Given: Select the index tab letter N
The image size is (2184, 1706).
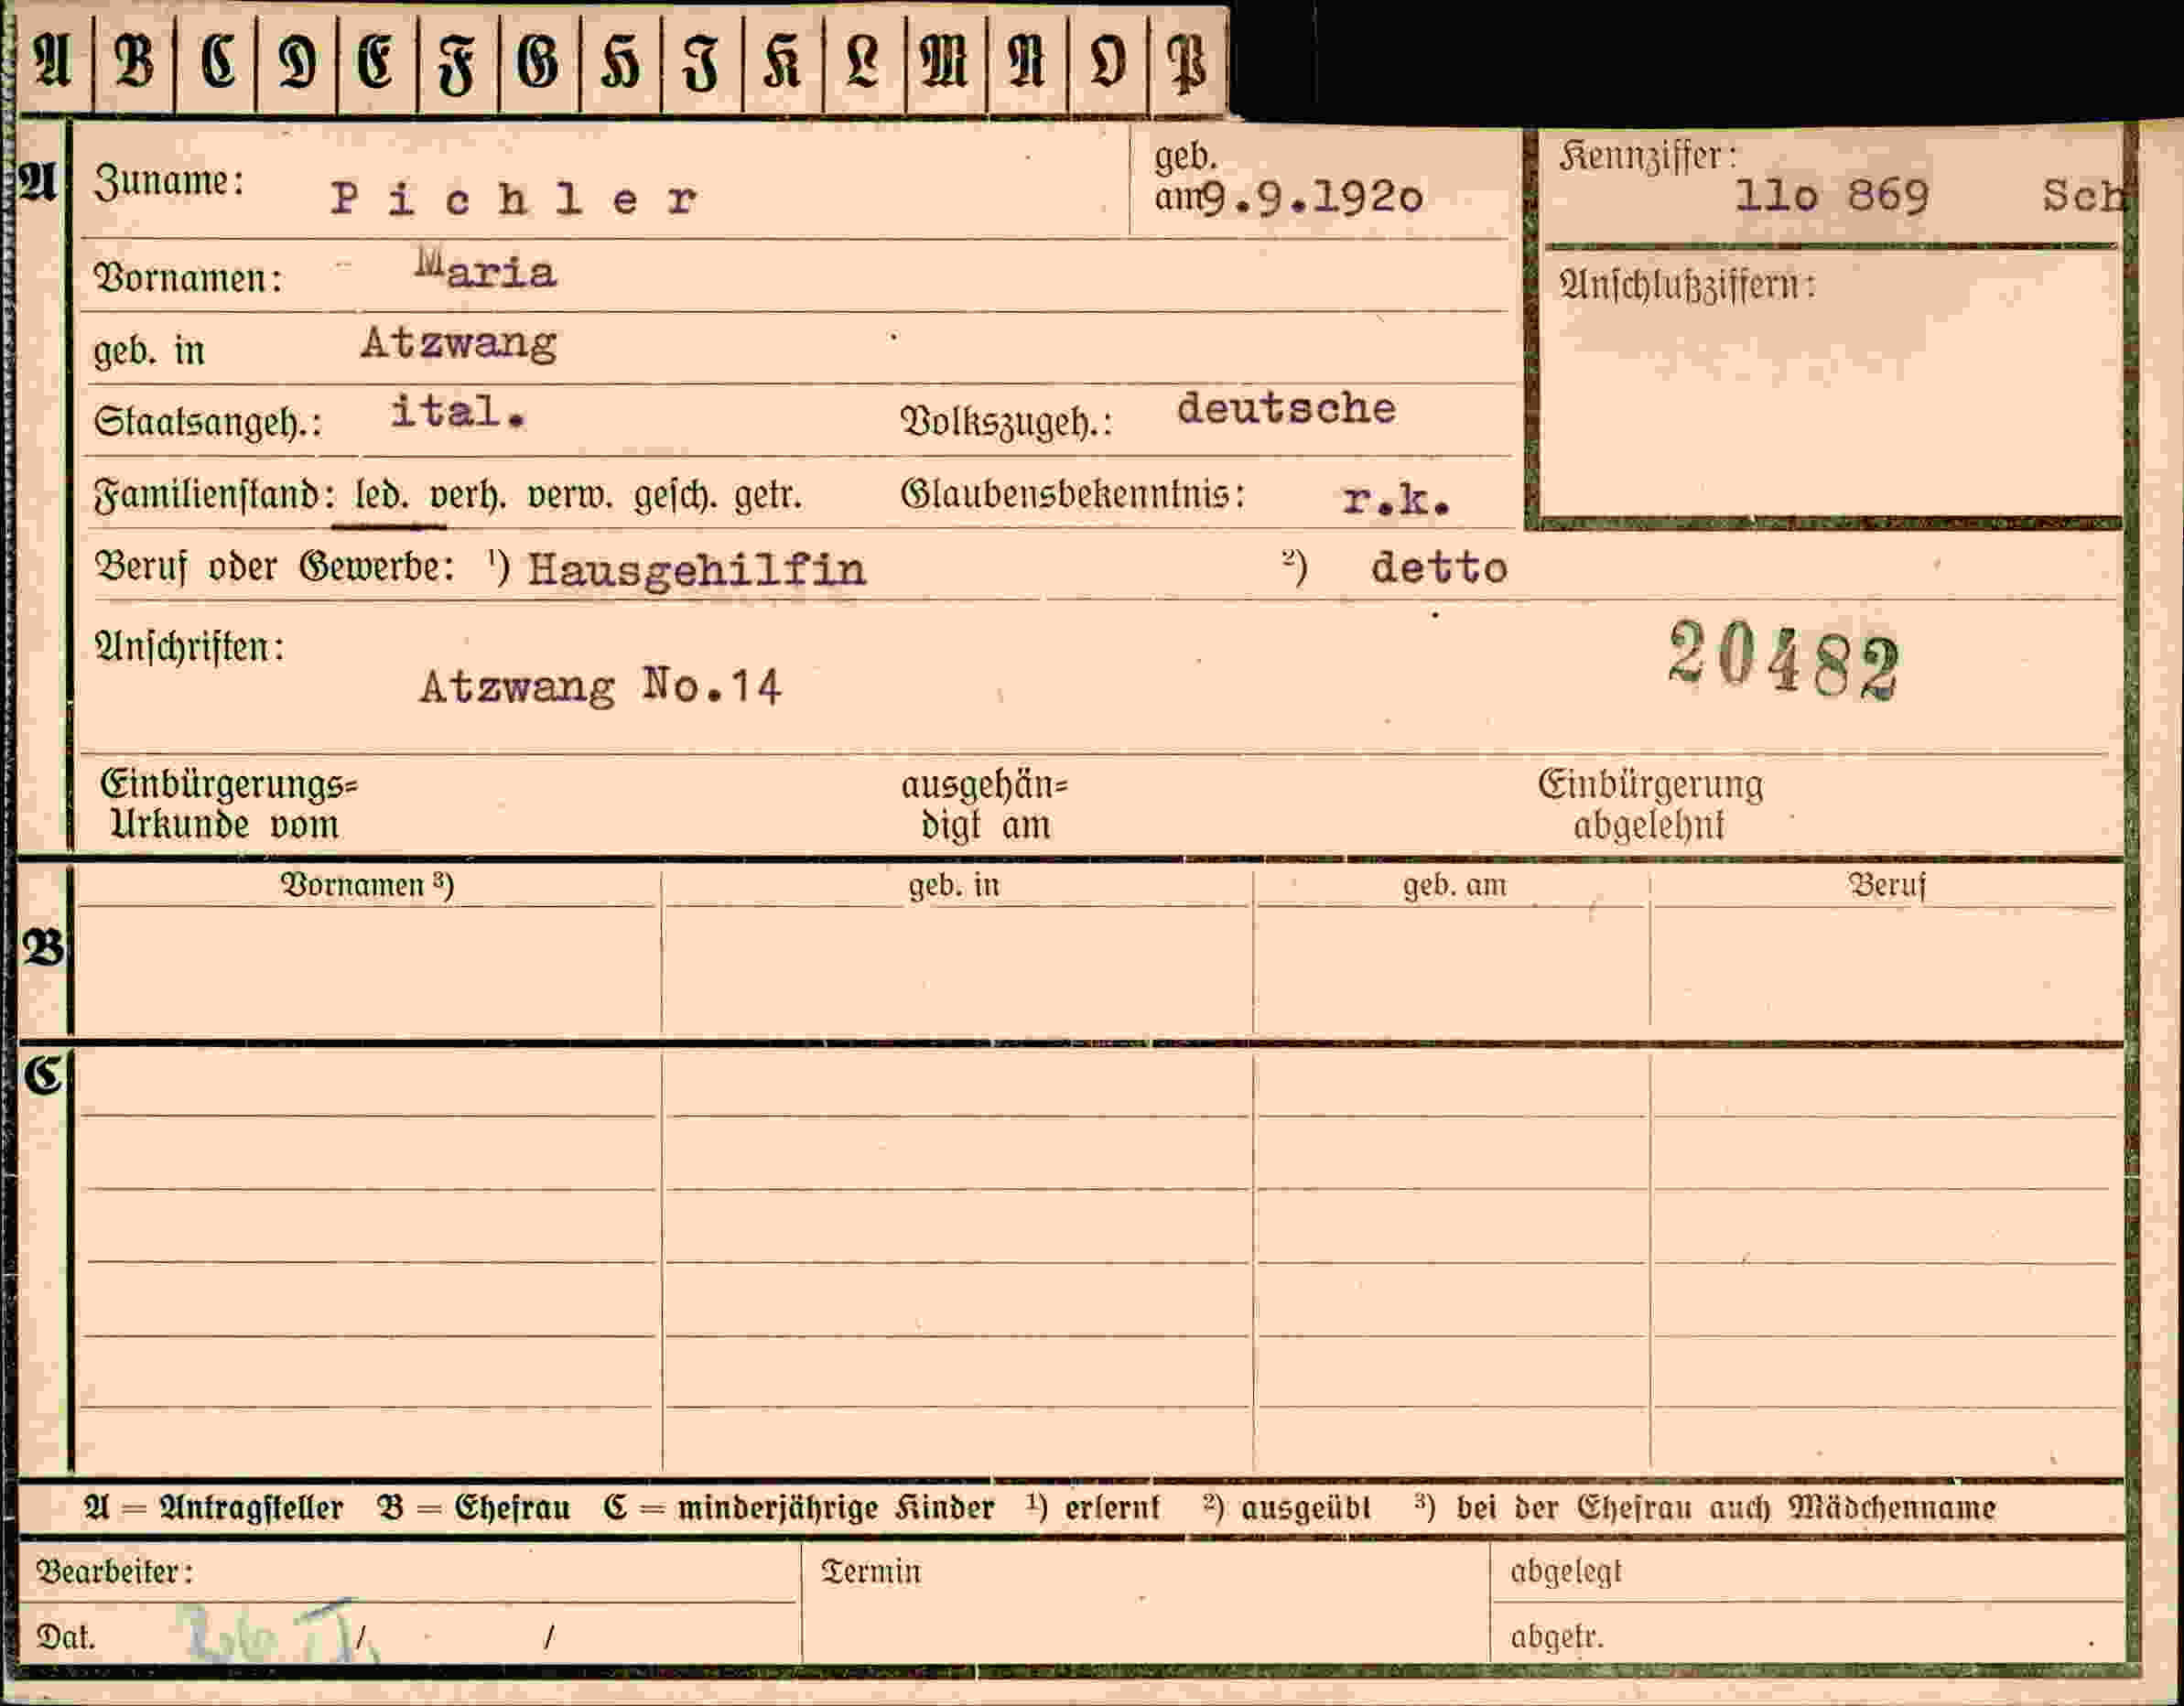Looking at the screenshot, I should (1026, 62).
